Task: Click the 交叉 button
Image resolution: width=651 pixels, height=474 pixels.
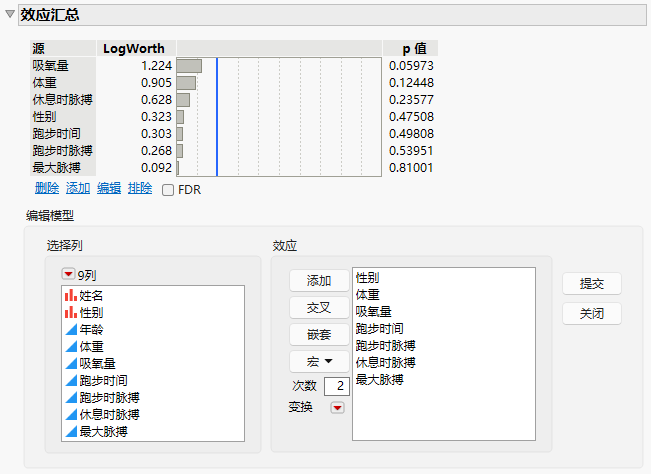Action: (x=319, y=308)
